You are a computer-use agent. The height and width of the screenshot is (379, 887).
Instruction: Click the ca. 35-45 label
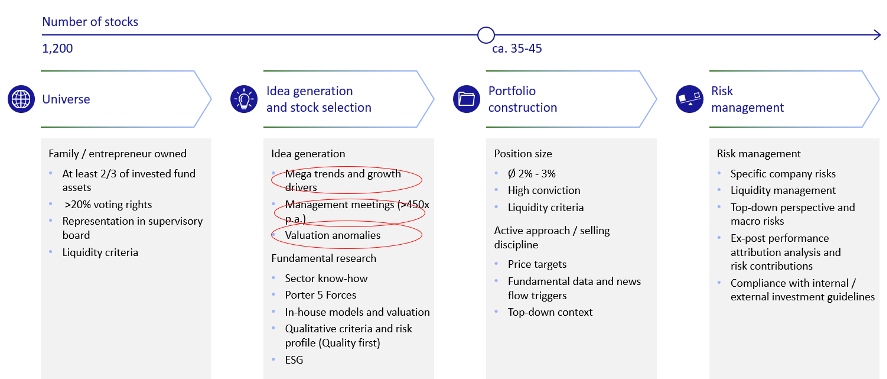point(517,49)
